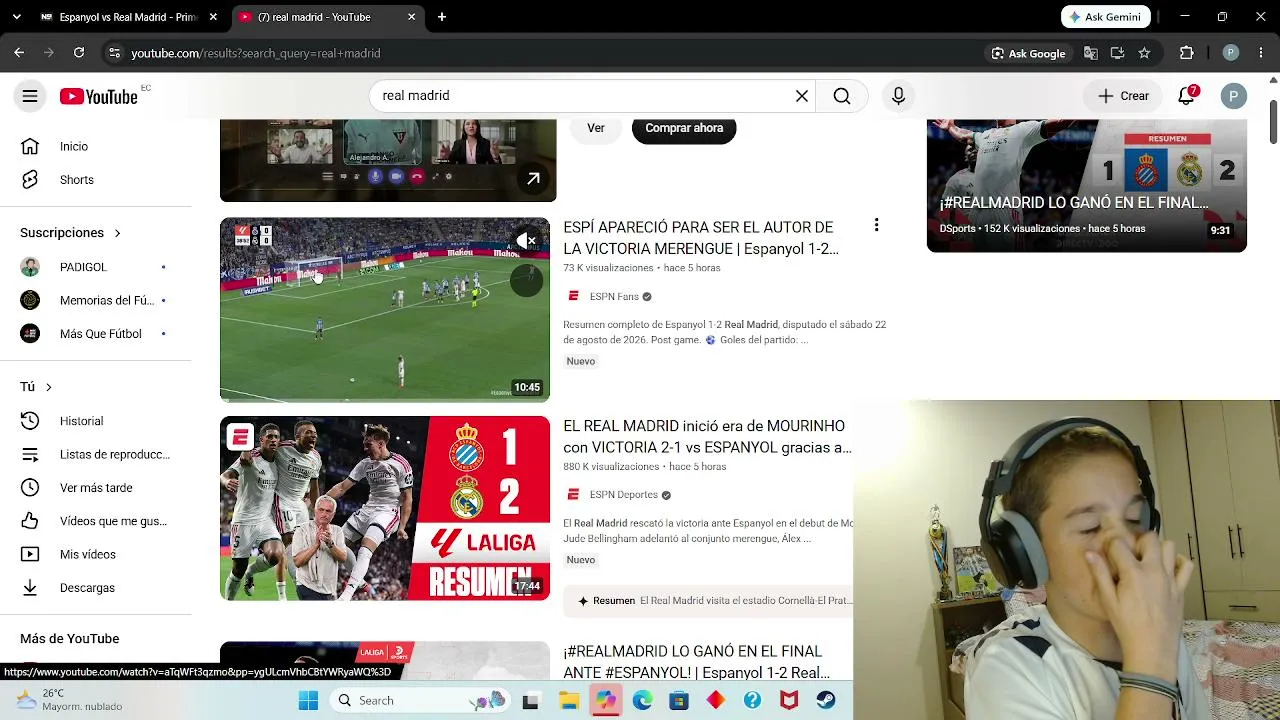Open the ad link arrow on sponsored thumbnail
The width and height of the screenshot is (1280, 720).
point(534,179)
